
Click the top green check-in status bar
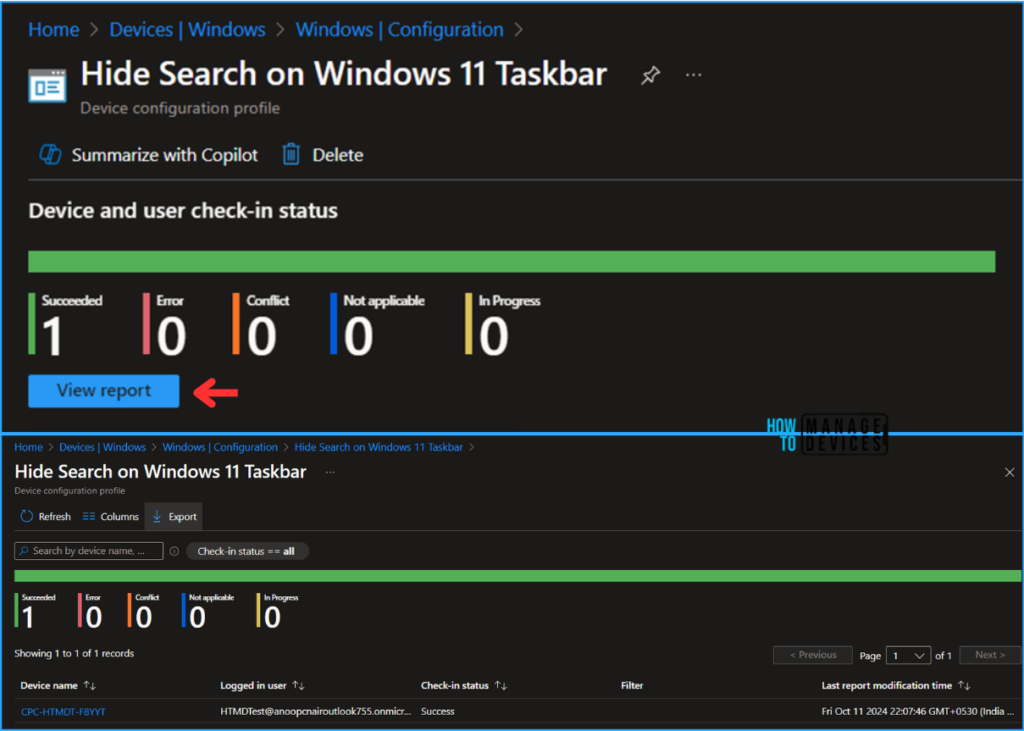point(511,261)
